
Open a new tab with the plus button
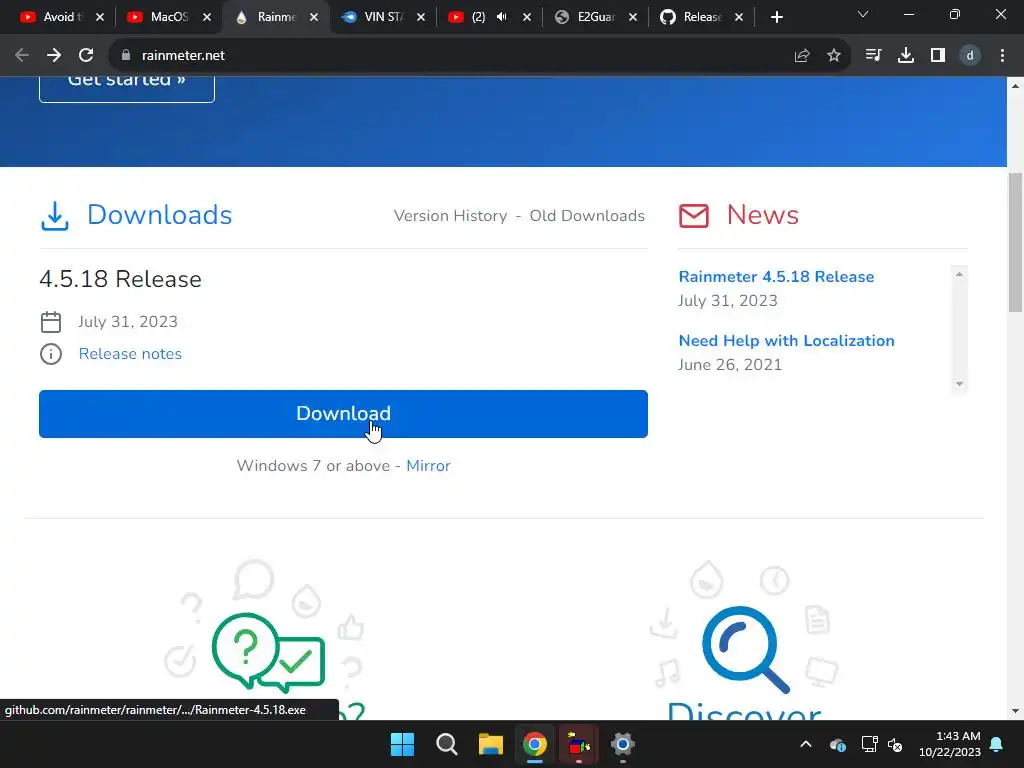[x=776, y=17]
